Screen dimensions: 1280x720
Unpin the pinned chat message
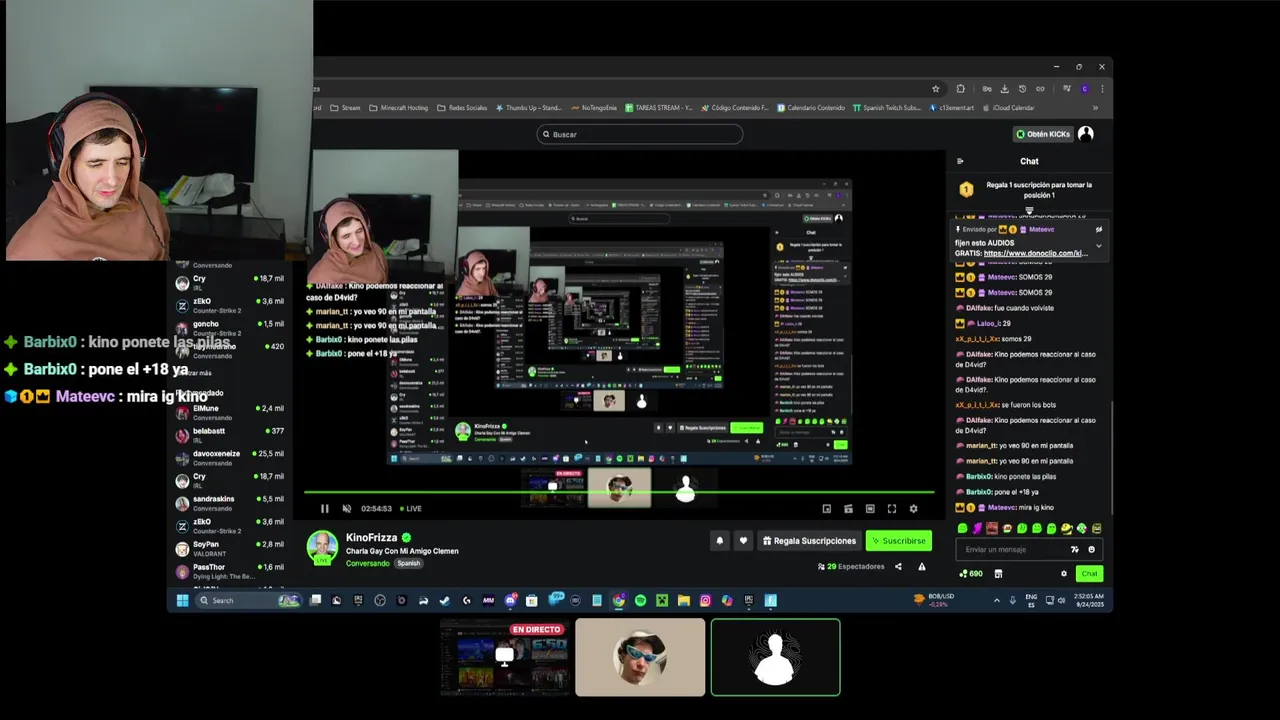(x=1098, y=229)
